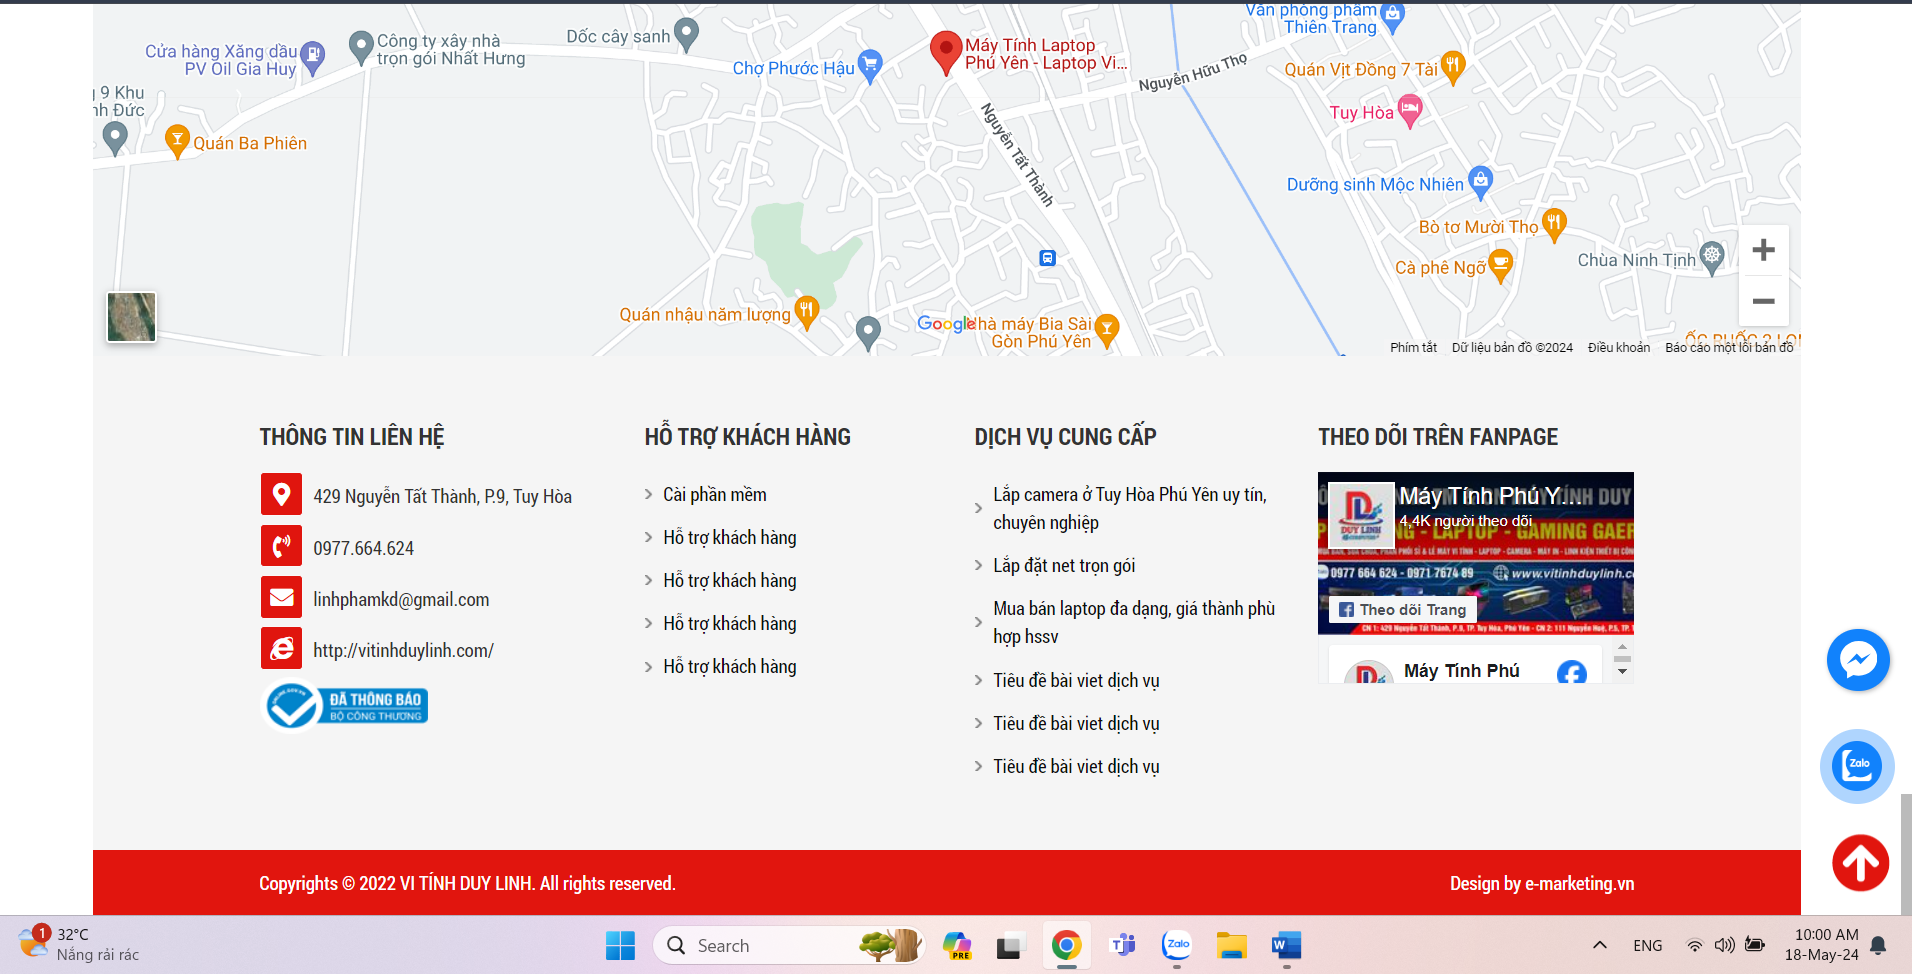Click the red envelope email icon
Screen dimensions: 1912x974
click(281, 597)
